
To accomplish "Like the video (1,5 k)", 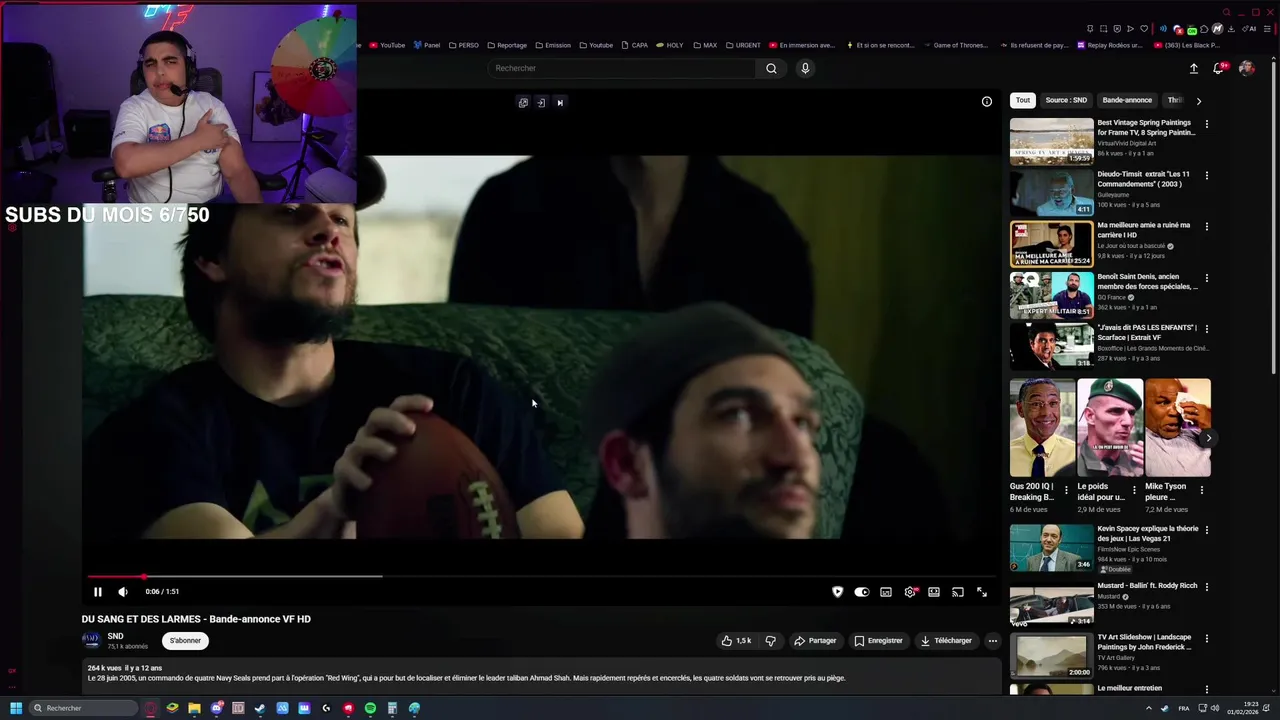I will [736, 641].
